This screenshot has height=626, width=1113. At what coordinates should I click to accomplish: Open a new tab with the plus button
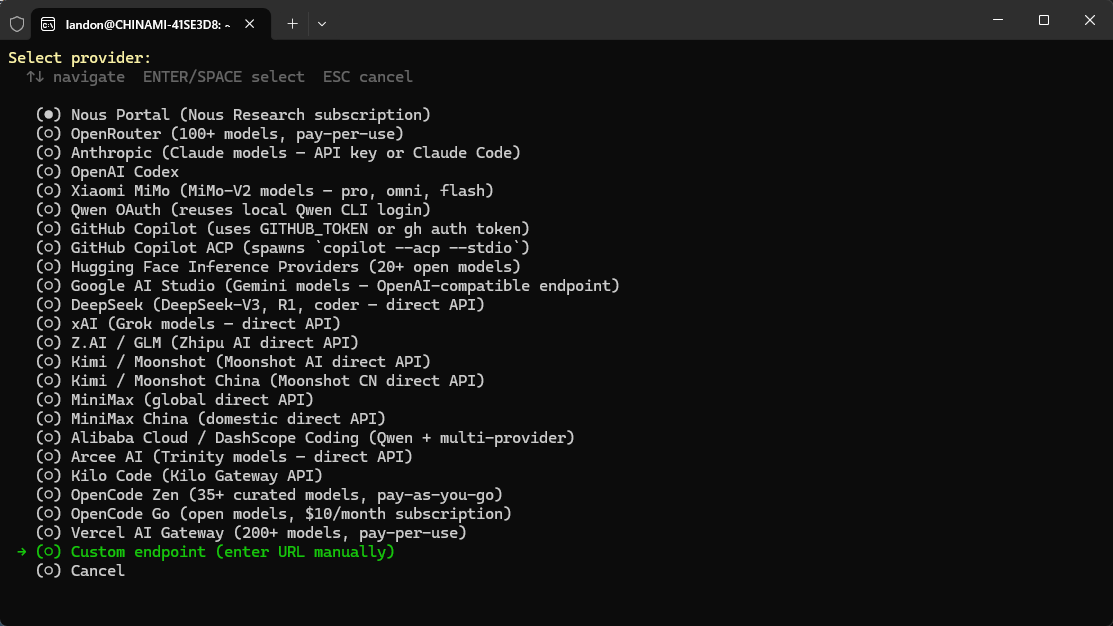[x=292, y=23]
